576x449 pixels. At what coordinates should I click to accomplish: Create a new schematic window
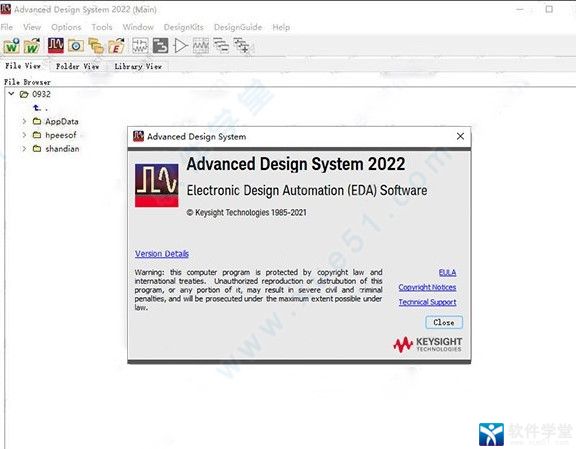click(x=140, y=46)
